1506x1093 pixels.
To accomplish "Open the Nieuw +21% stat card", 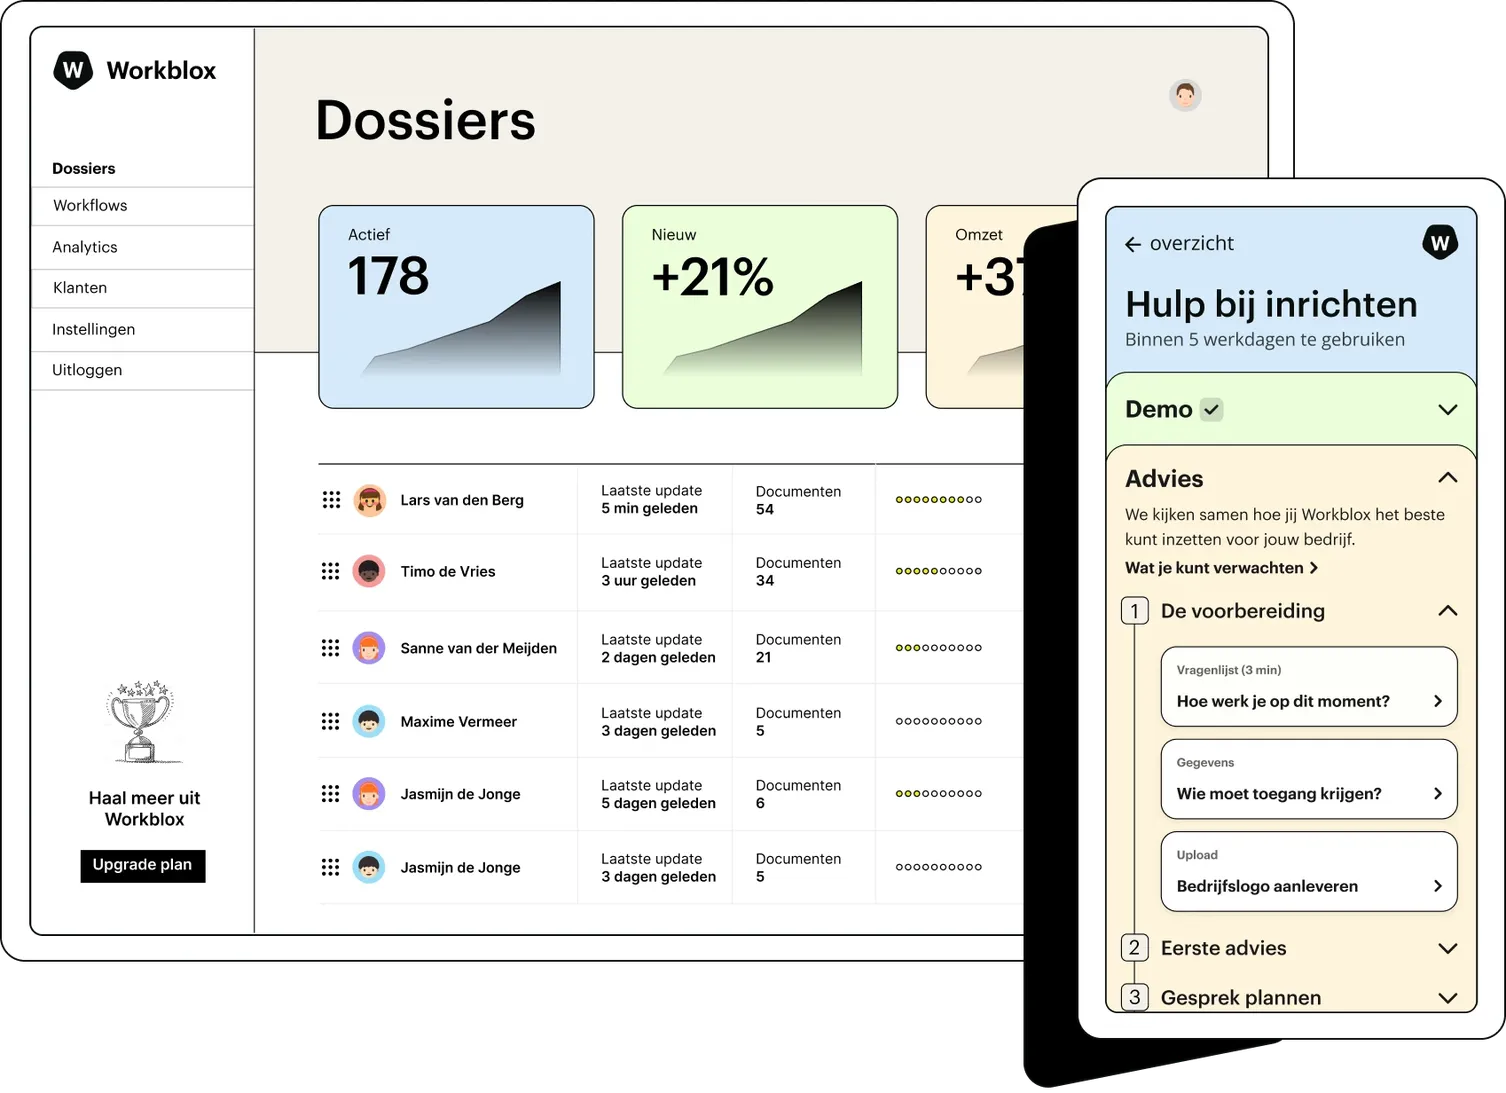I will tap(760, 307).
